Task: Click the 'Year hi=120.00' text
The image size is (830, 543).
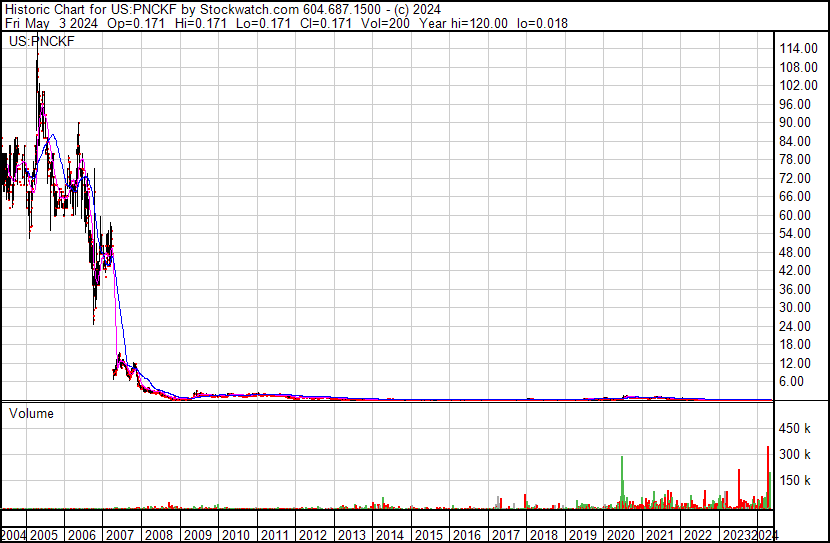Action: point(463,23)
